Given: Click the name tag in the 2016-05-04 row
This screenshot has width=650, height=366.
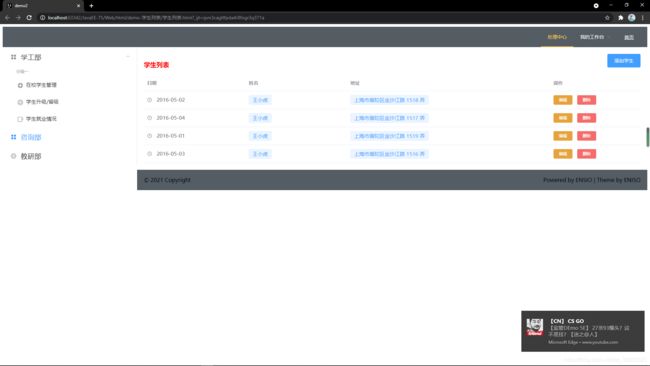Looking at the screenshot, I should tap(260, 118).
